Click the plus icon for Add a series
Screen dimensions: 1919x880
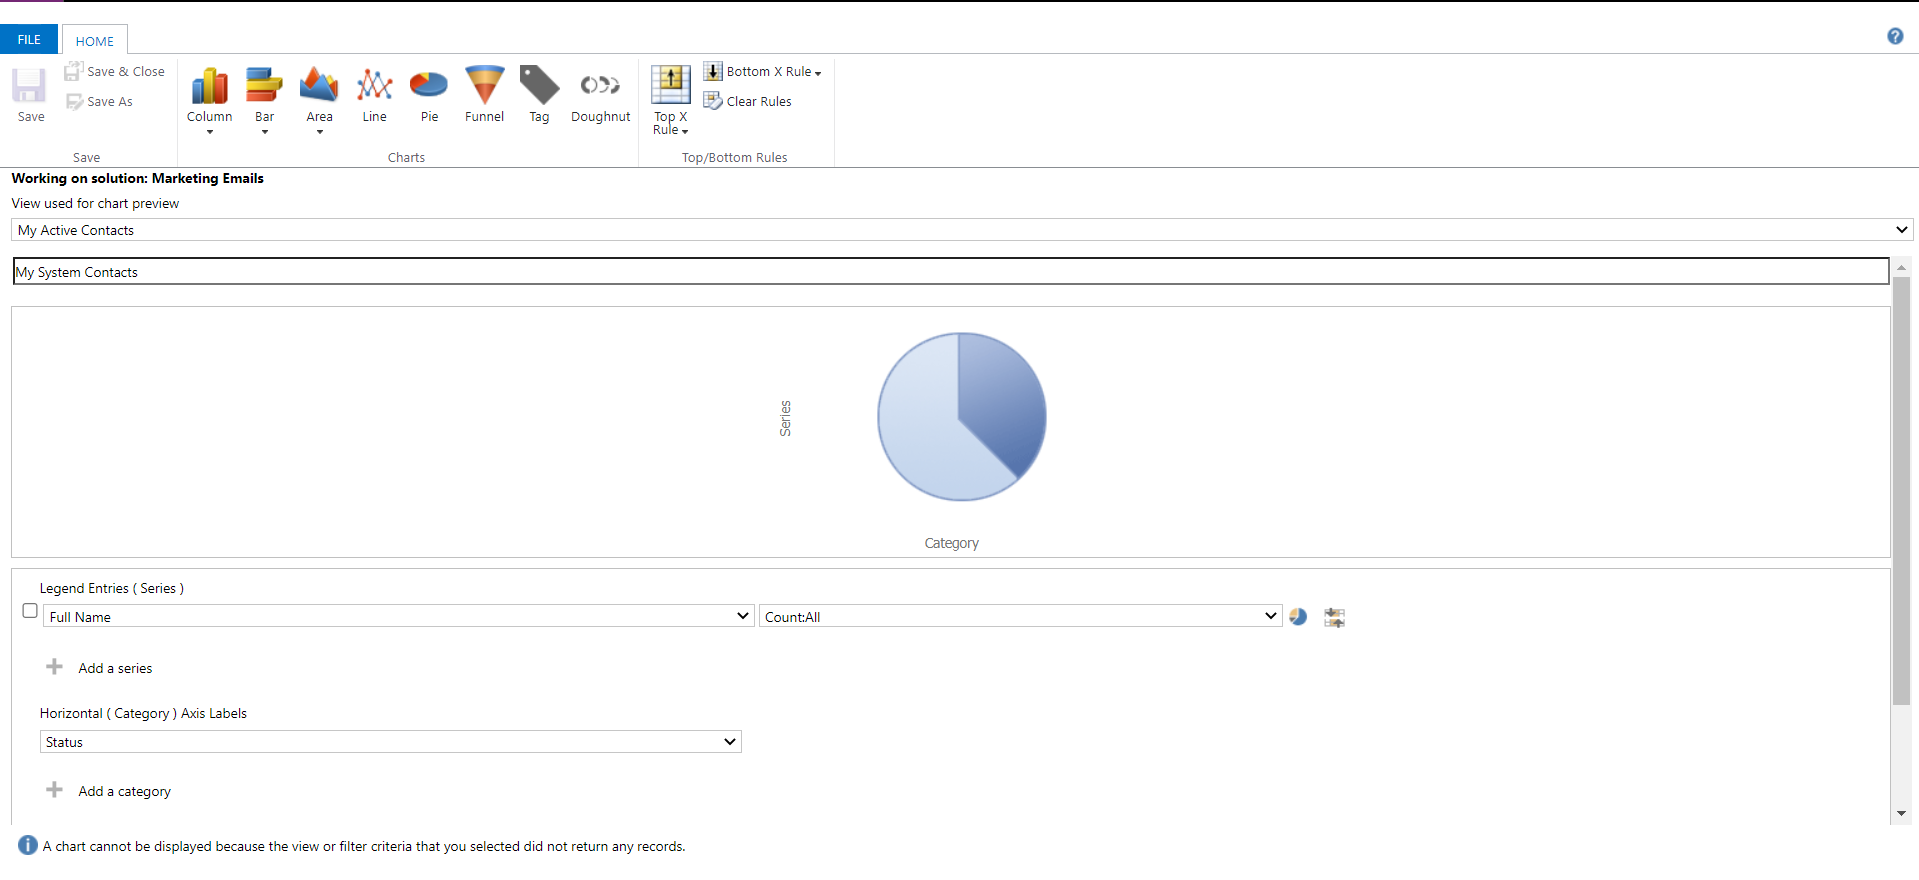55,667
